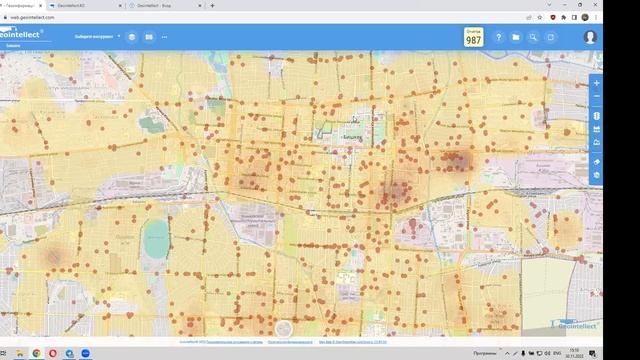Open the first footer link (user agreement)

pyautogui.click(x=234, y=342)
